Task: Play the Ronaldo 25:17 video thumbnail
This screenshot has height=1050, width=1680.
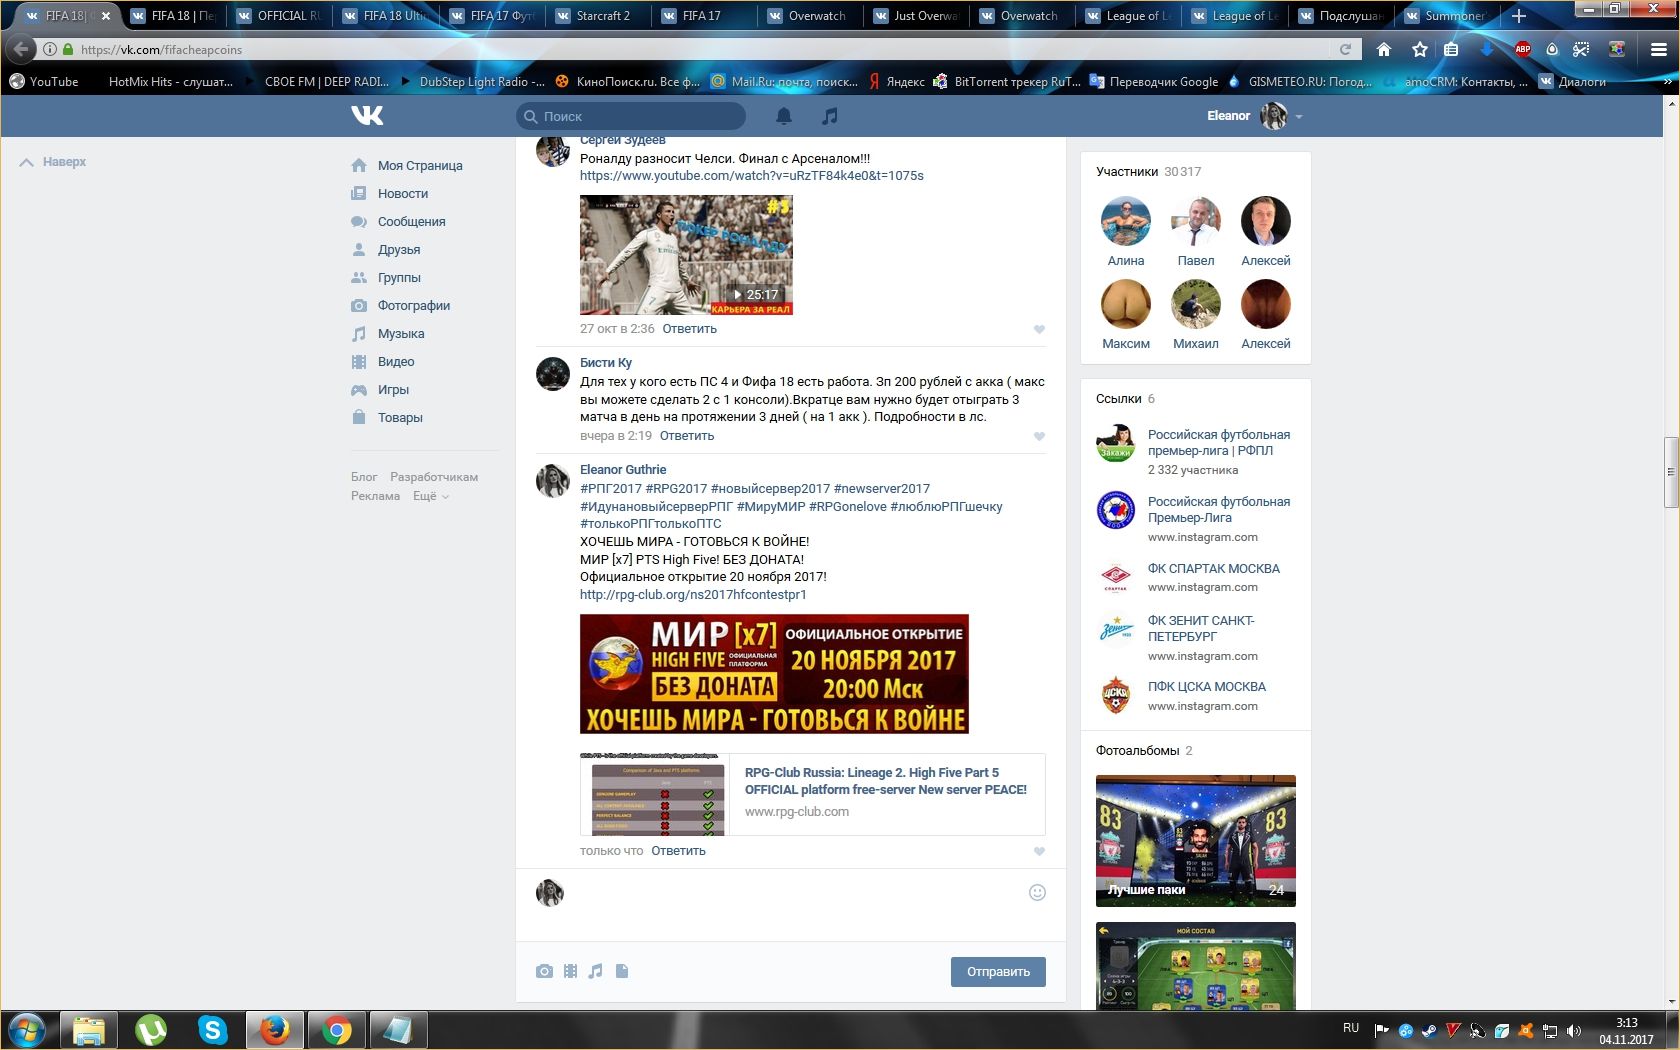Action: tap(686, 255)
